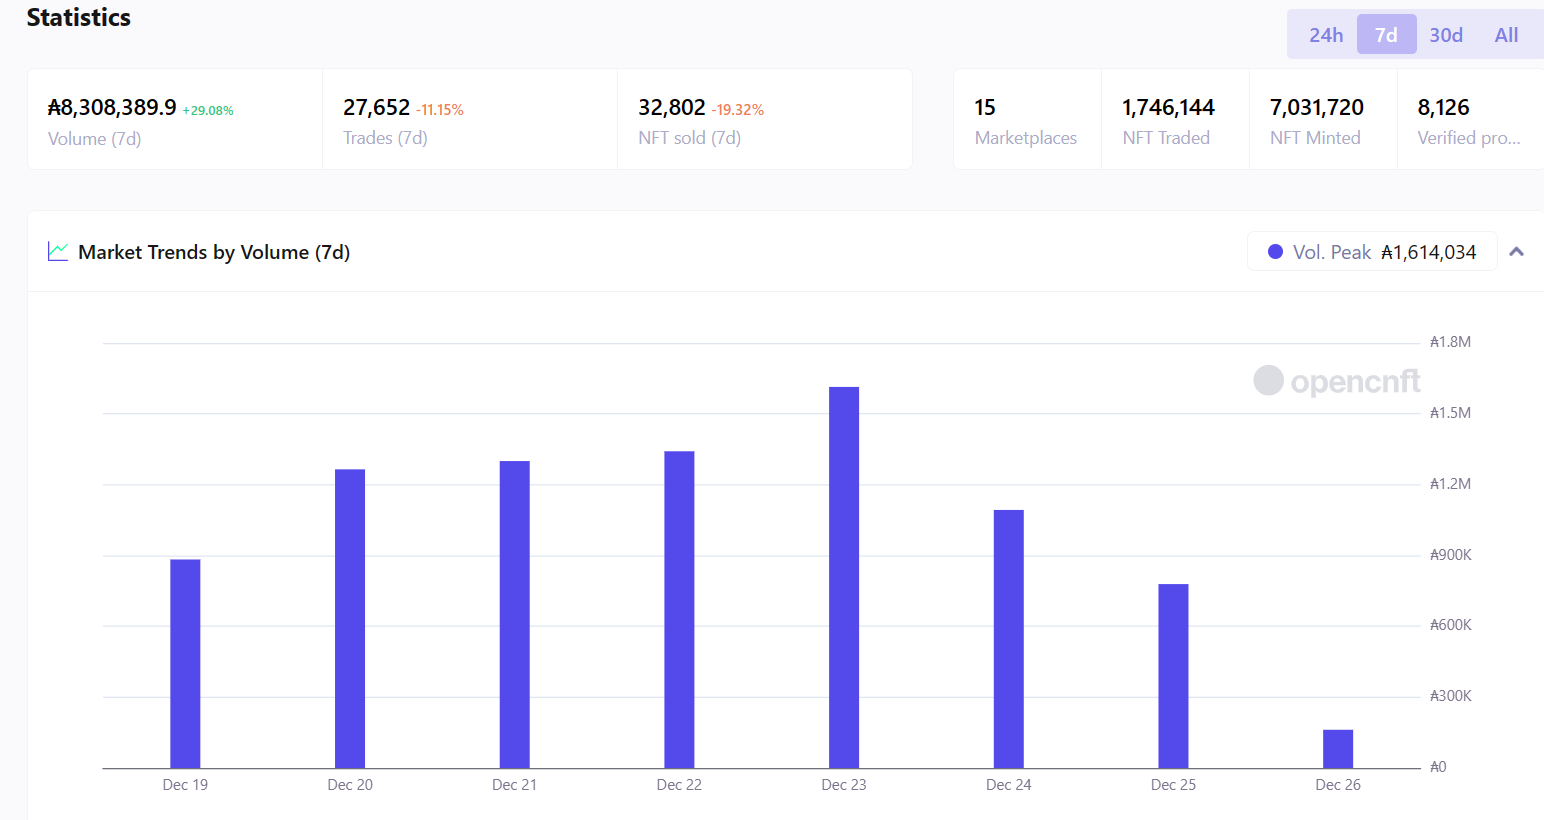Click the 27,652 trades value
Viewport: 1544px width, 820px height.
pyautogui.click(x=377, y=107)
